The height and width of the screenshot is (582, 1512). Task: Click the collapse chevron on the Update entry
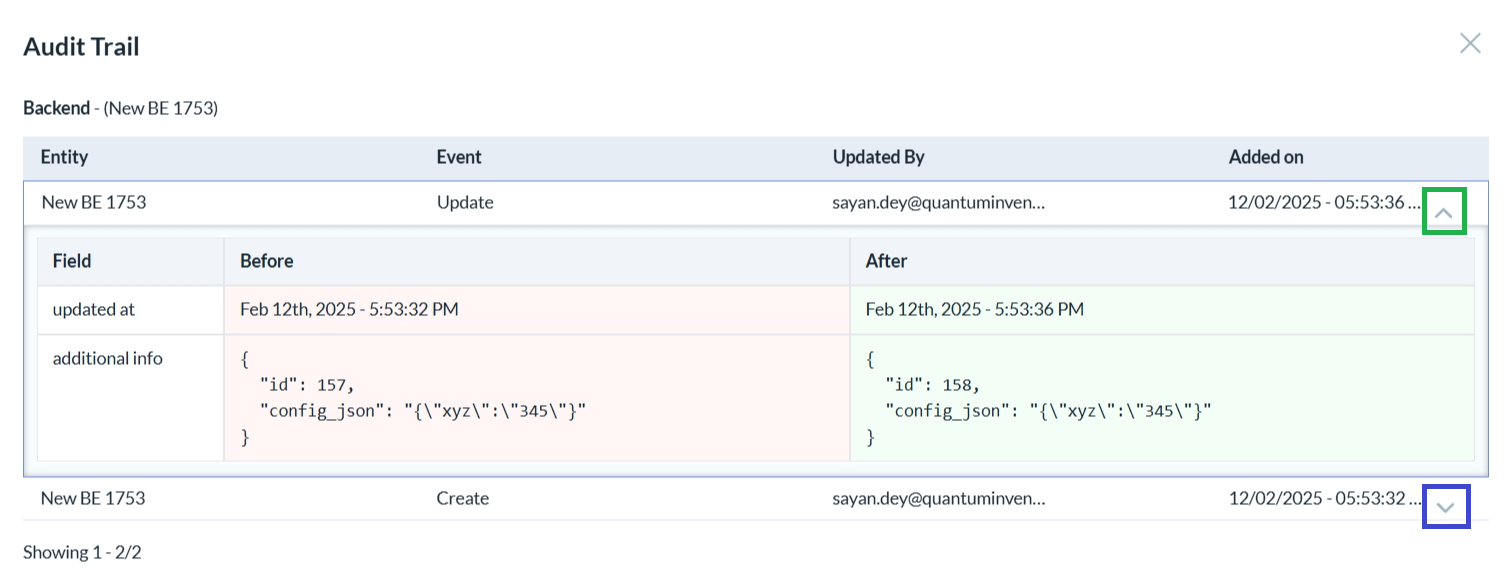click(1444, 211)
